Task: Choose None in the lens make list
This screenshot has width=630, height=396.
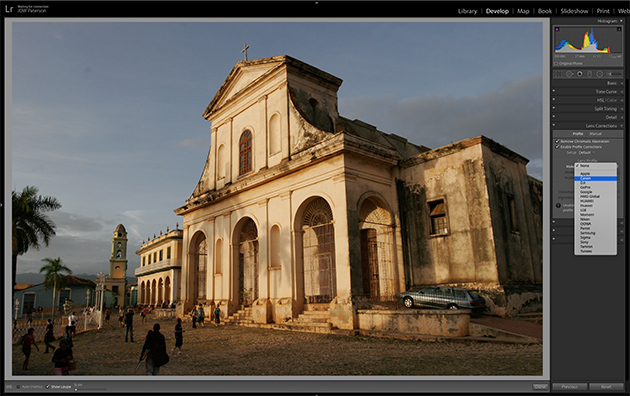Action: [x=595, y=165]
